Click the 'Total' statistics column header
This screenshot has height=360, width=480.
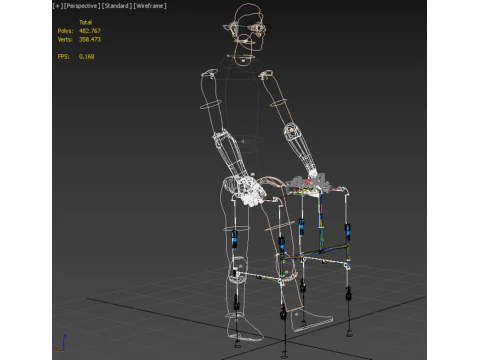(x=85, y=22)
